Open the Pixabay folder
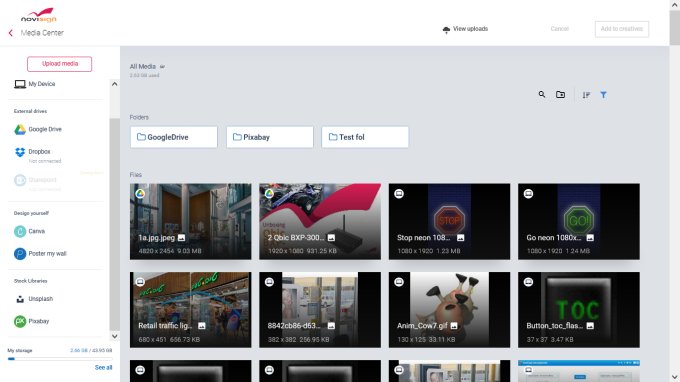680x382 pixels. coord(270,137)
